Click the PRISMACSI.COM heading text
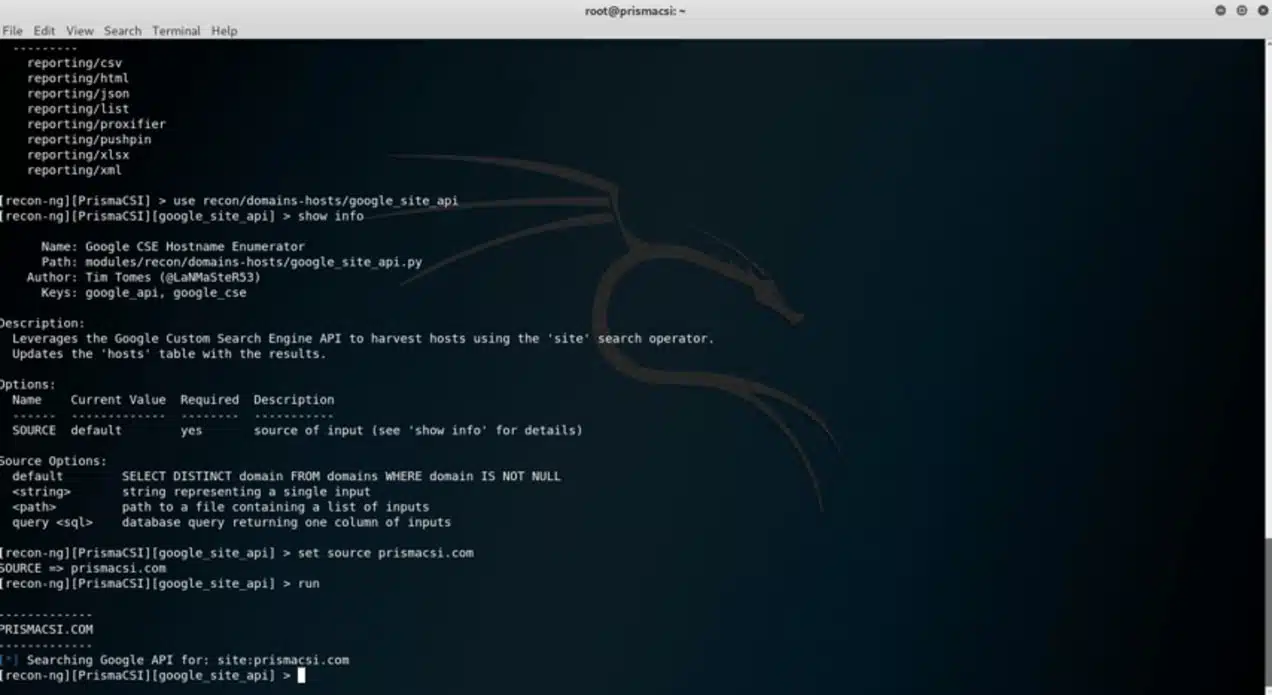 47,628
